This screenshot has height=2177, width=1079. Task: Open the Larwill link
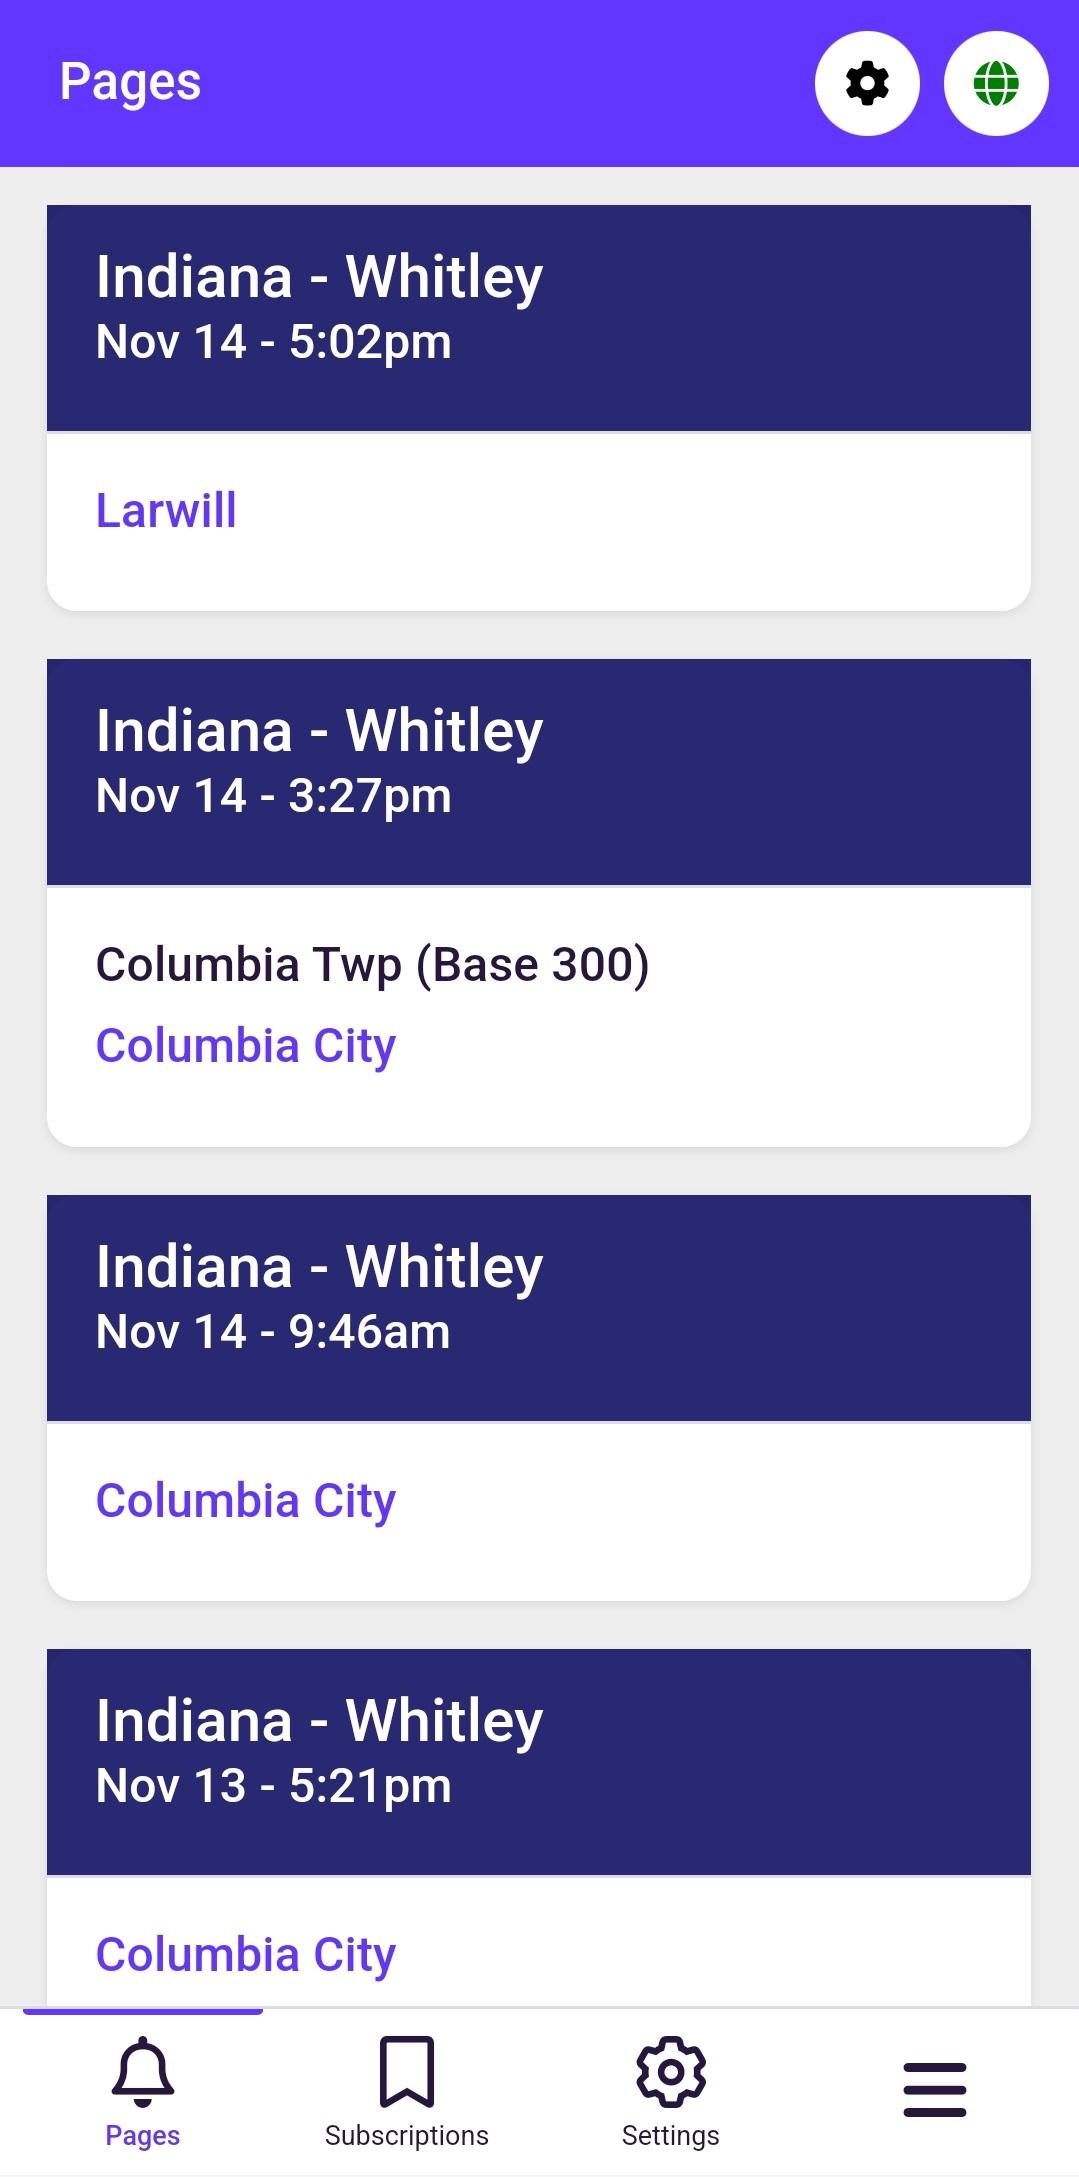tap(166, 511)
